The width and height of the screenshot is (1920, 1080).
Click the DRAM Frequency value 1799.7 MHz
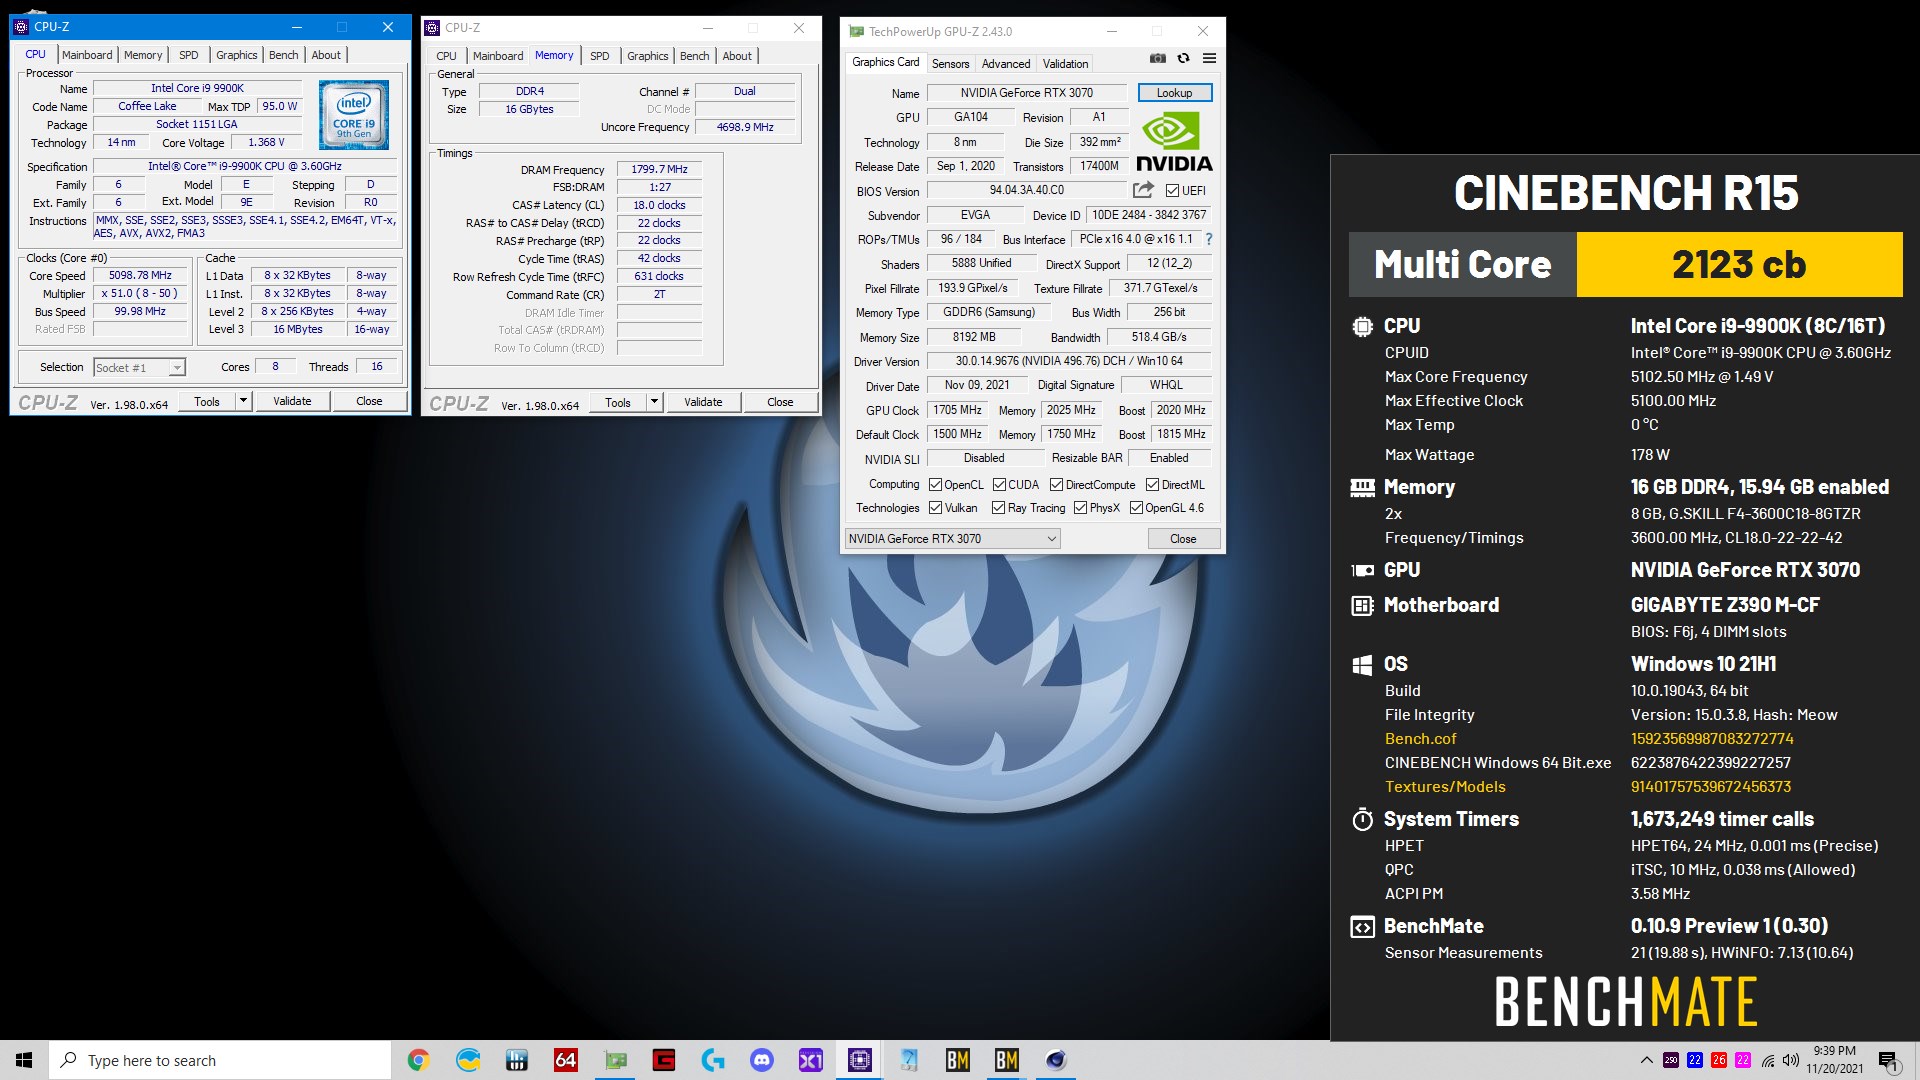(x=659, y=170)
